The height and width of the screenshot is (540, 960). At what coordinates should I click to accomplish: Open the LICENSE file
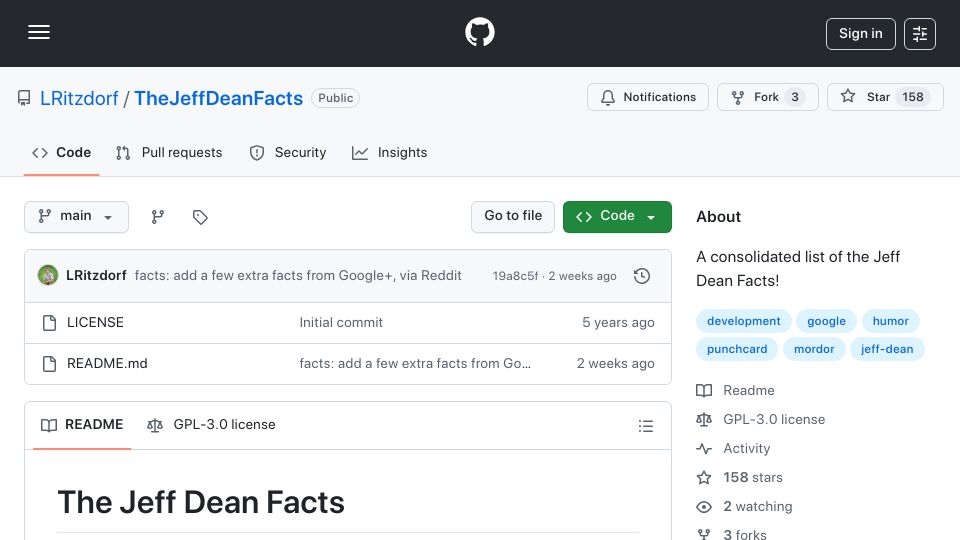click(96, 323)
